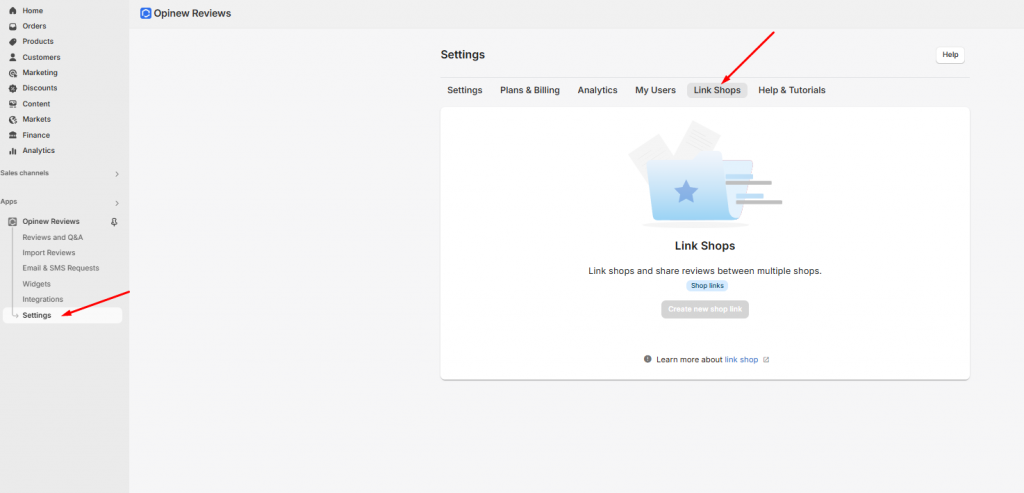Click the Home icon in sidebar
This screenshot has width=1024, height=493.
point(13,10)
